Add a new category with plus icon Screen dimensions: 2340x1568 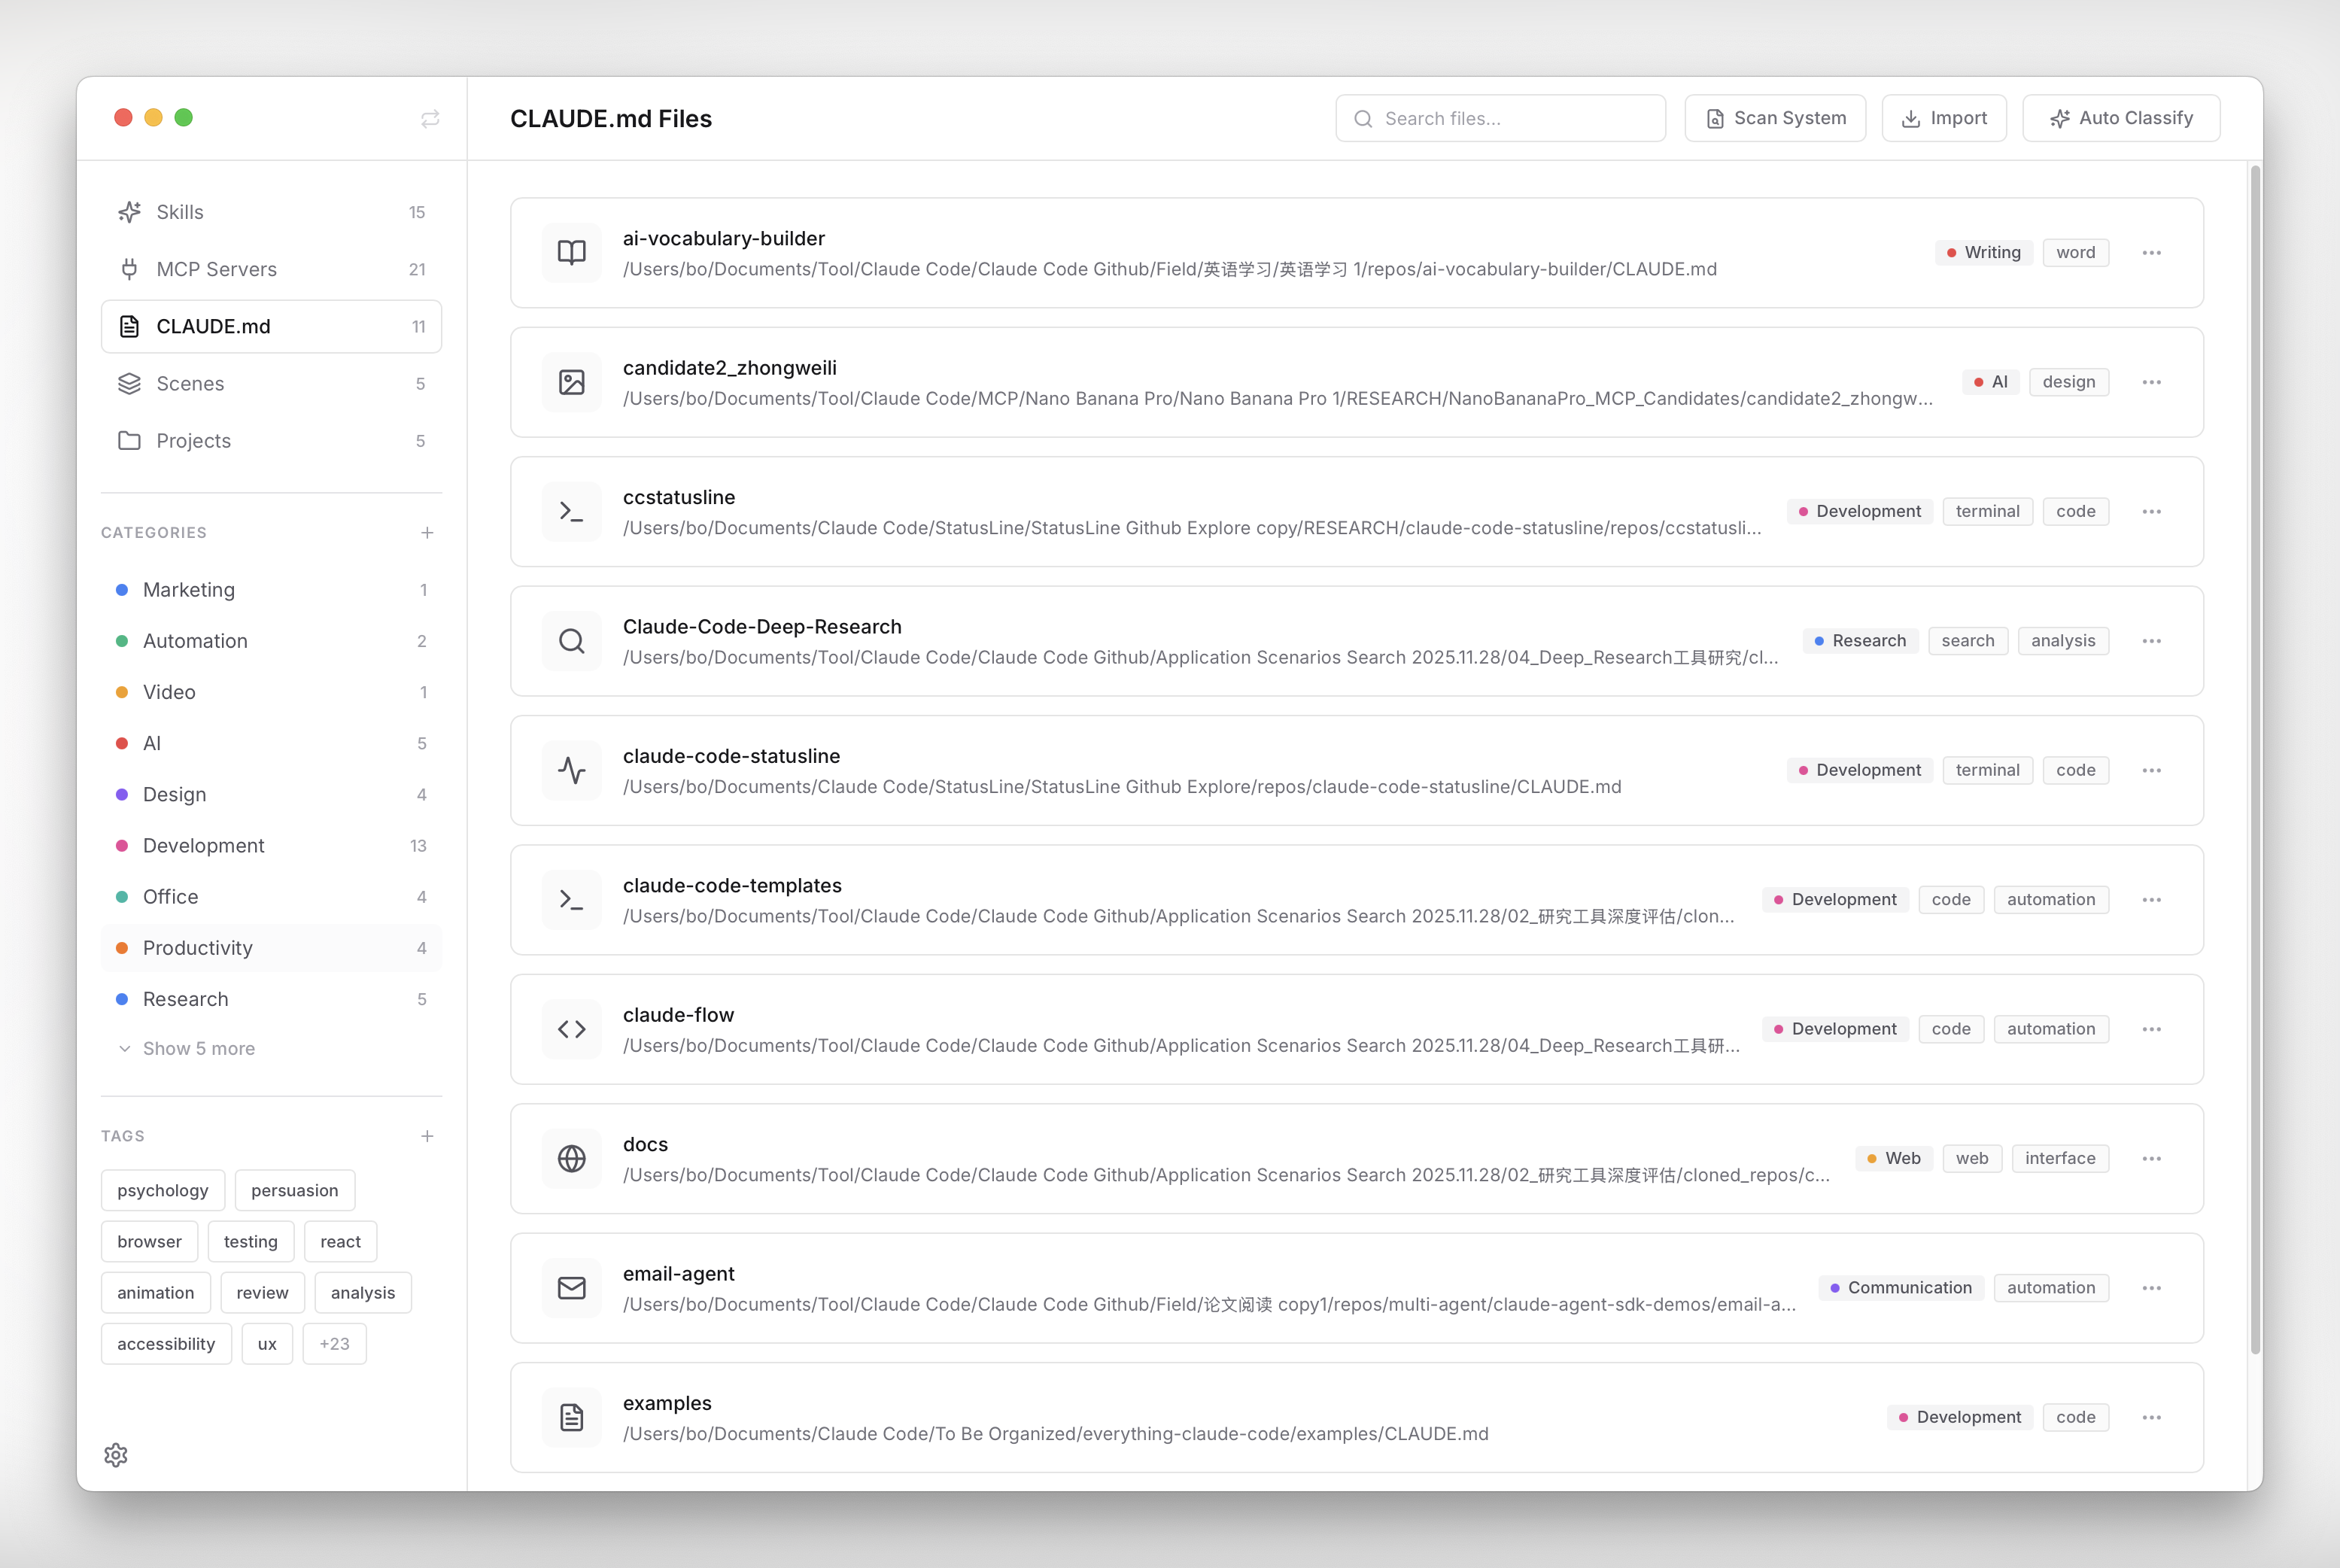(427, 533)
